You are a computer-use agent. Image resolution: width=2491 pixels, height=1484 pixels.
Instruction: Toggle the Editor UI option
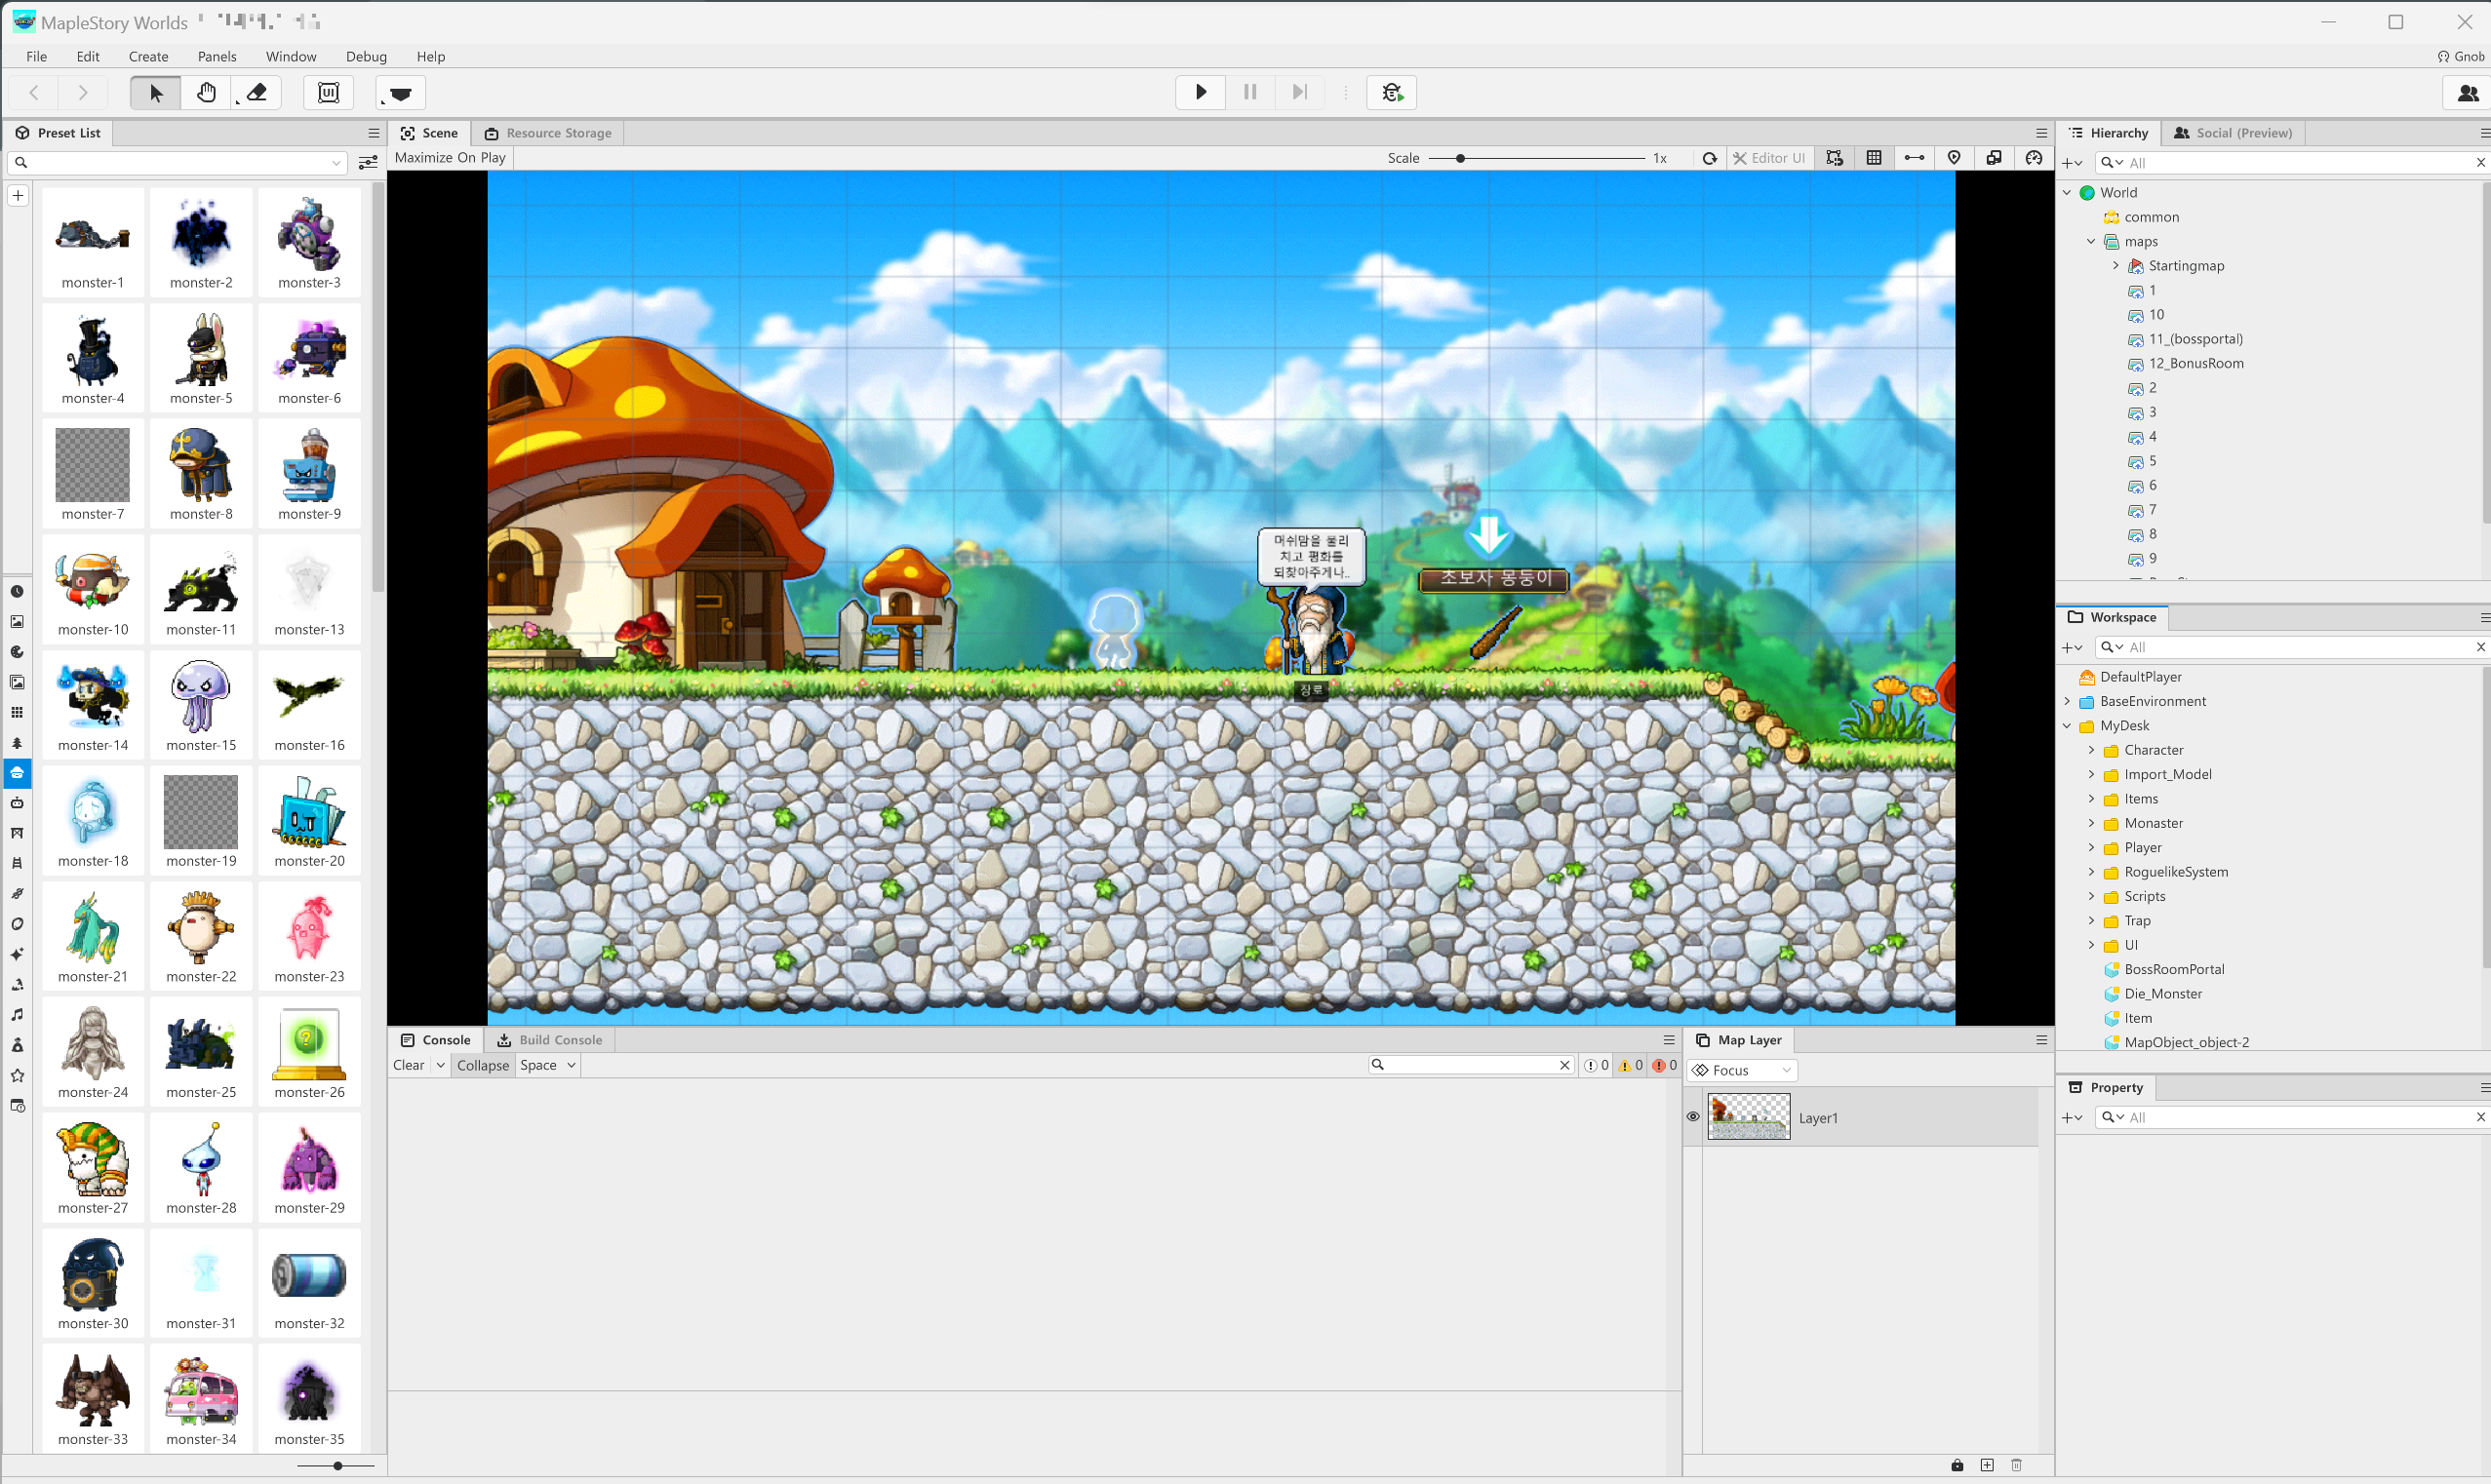[x=1769, y=158]
